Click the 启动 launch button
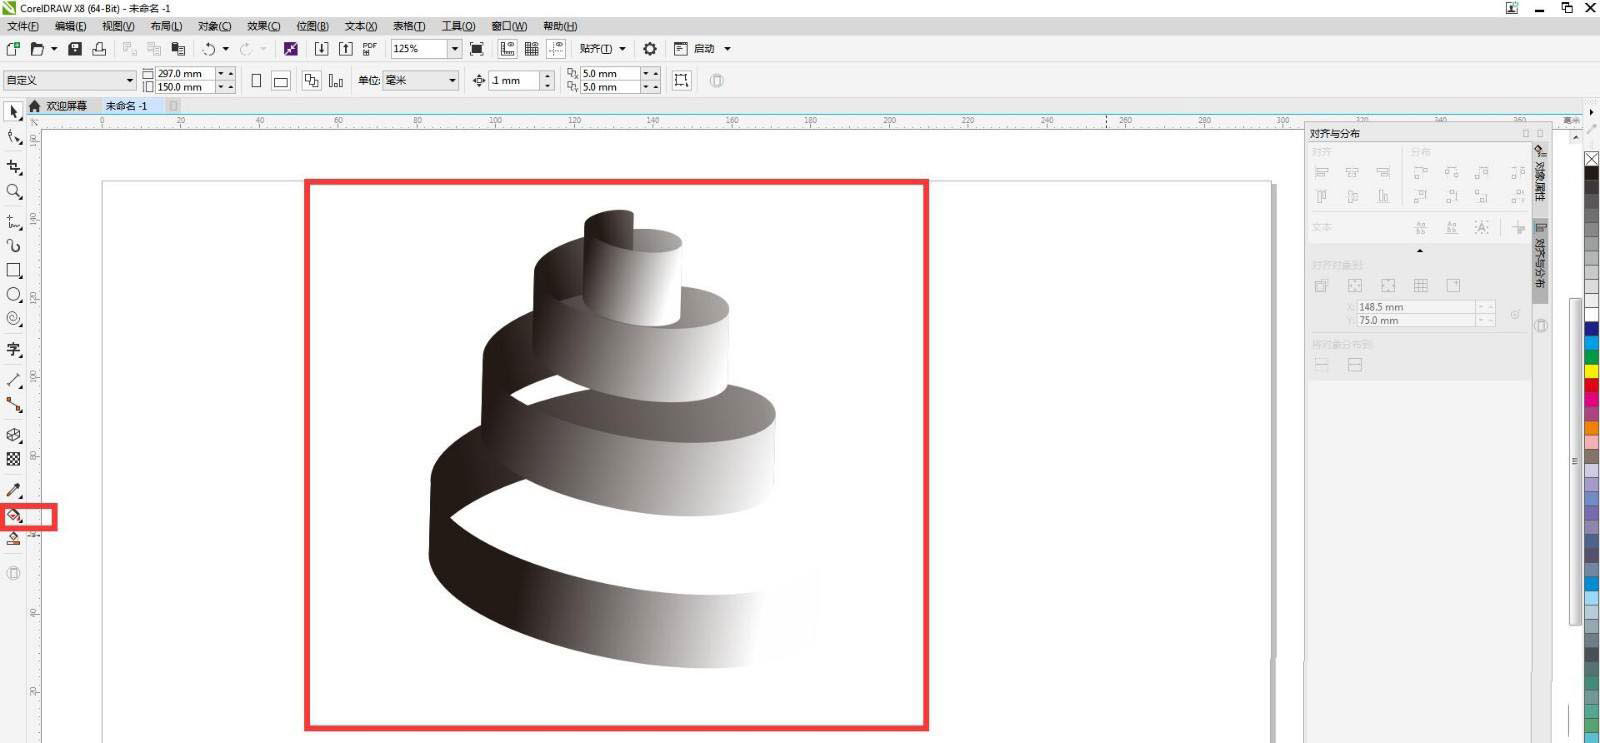The height and width of the screenshot is (743, 1600). [x=704, y=49]
